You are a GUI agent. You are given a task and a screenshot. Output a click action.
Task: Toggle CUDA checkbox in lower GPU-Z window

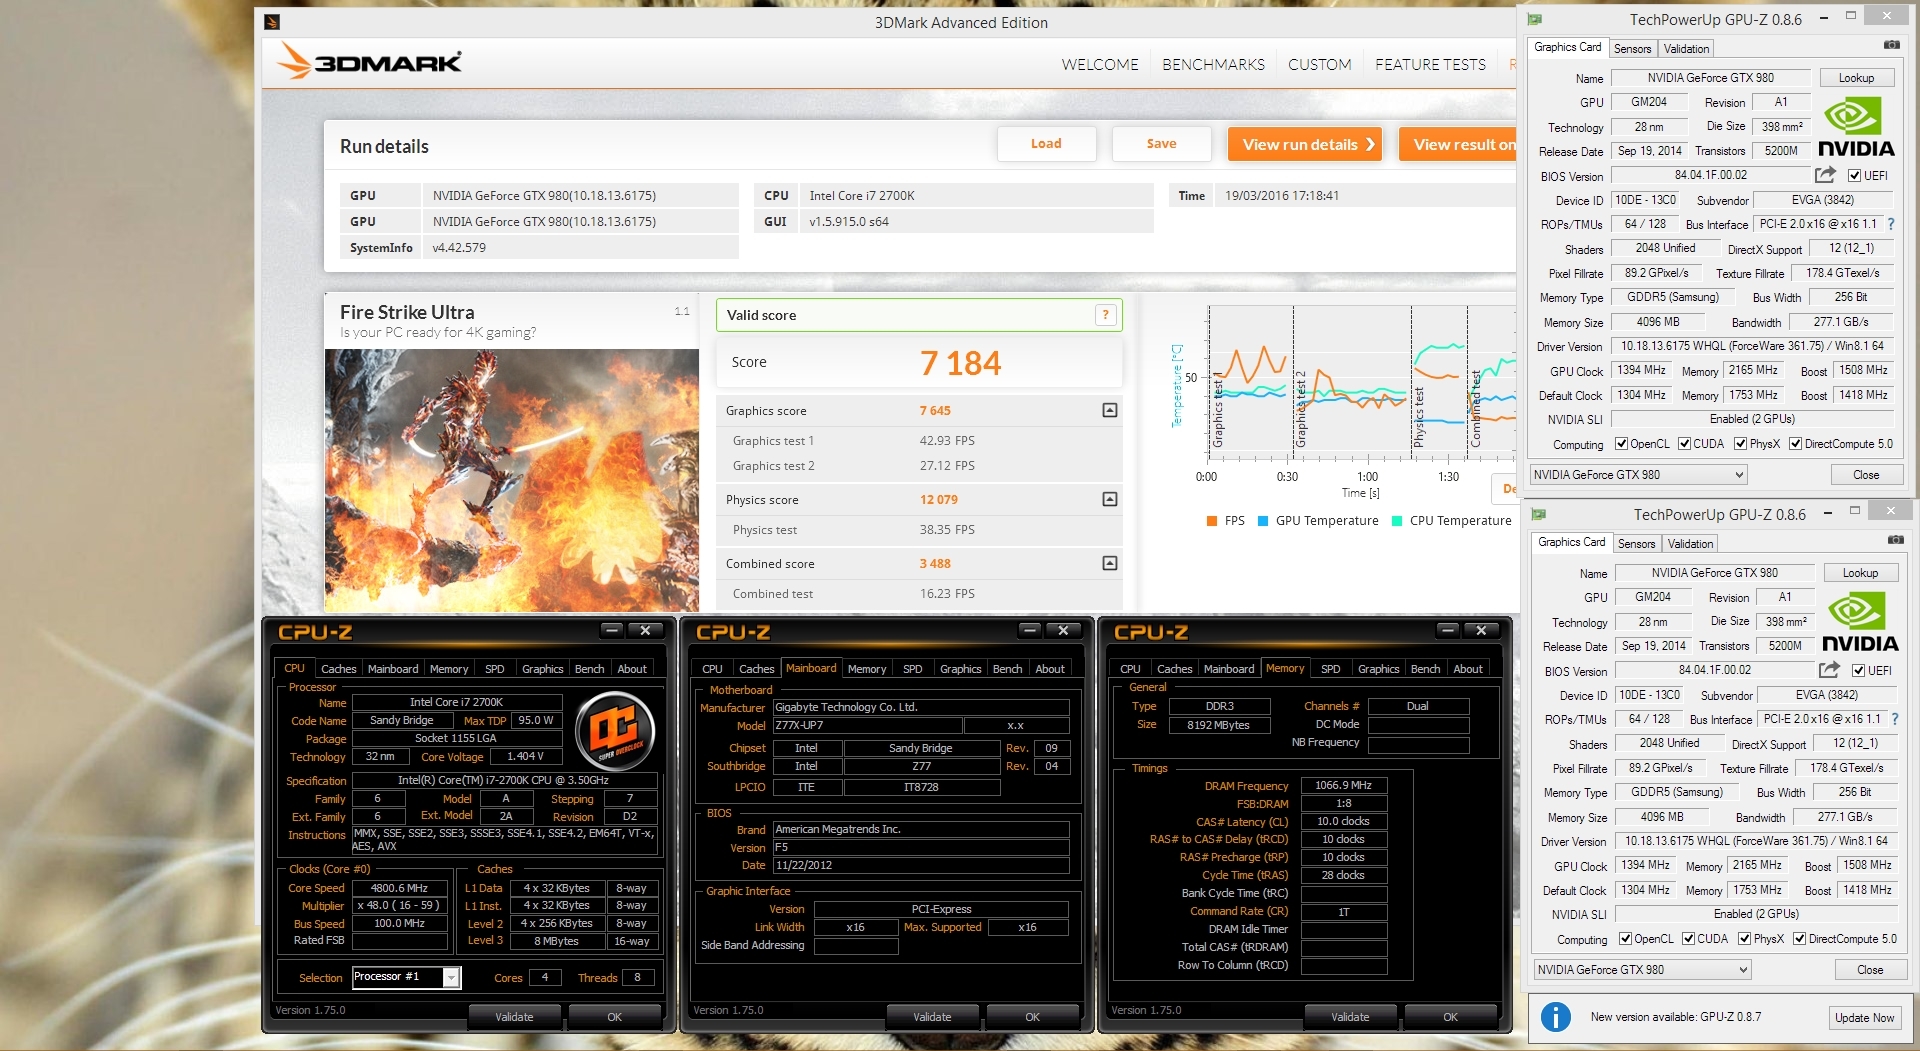coord(1688,939)
